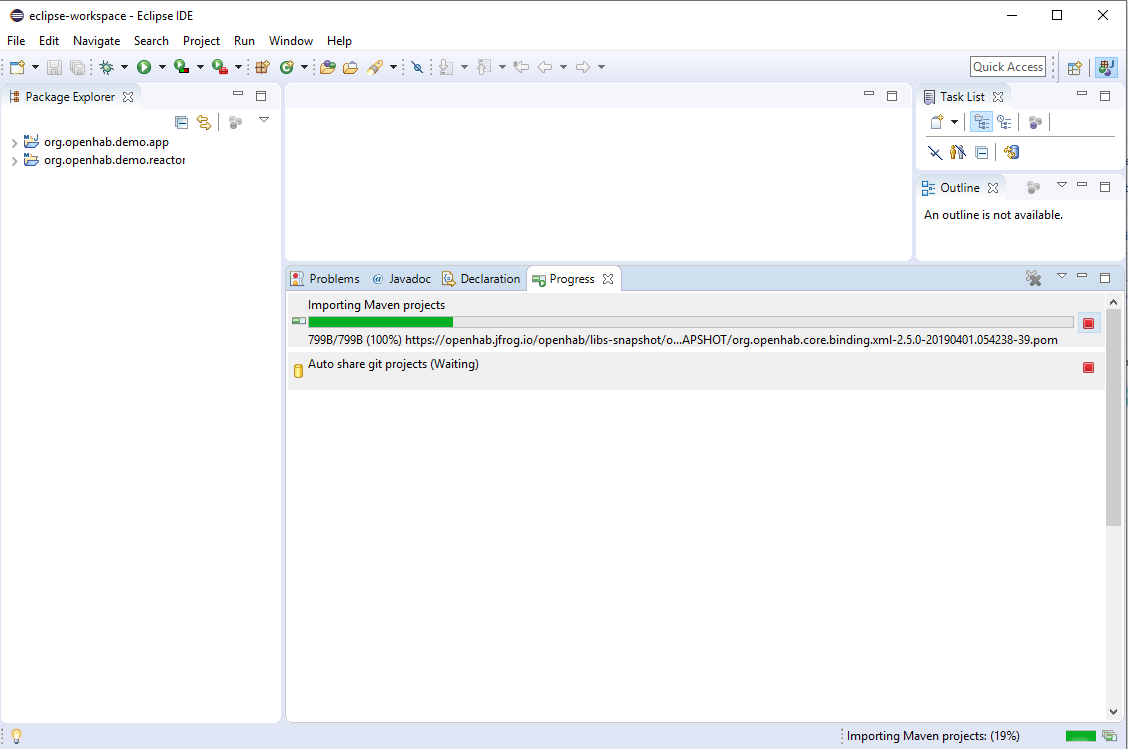Open the Navigate menu

(96, 41)
